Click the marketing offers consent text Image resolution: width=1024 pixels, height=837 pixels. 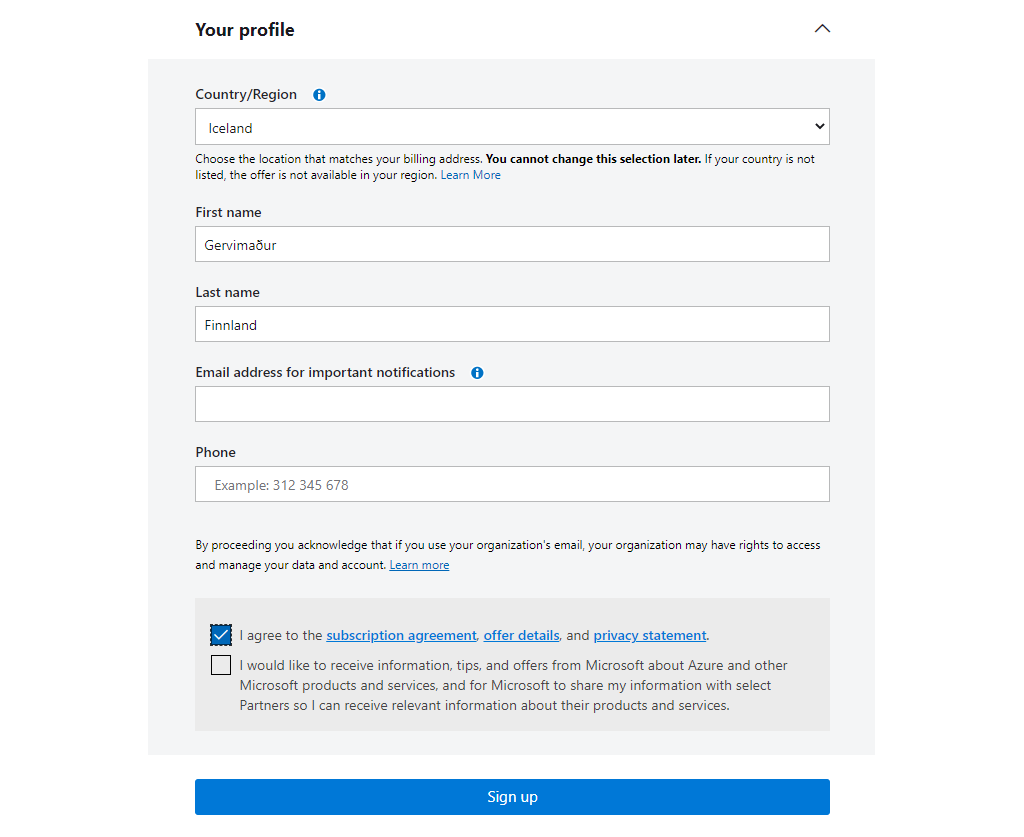click(x=513, y=685)
